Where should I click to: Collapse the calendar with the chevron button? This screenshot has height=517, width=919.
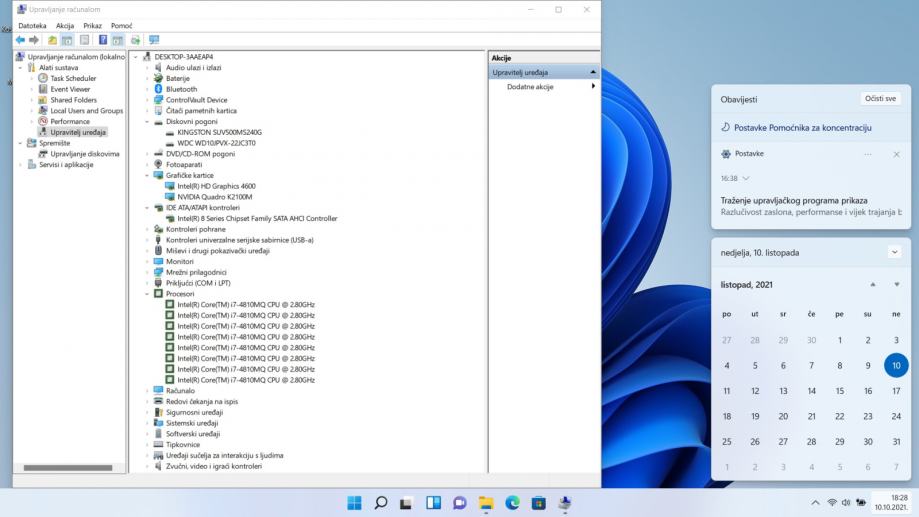(x=893, y=252)
